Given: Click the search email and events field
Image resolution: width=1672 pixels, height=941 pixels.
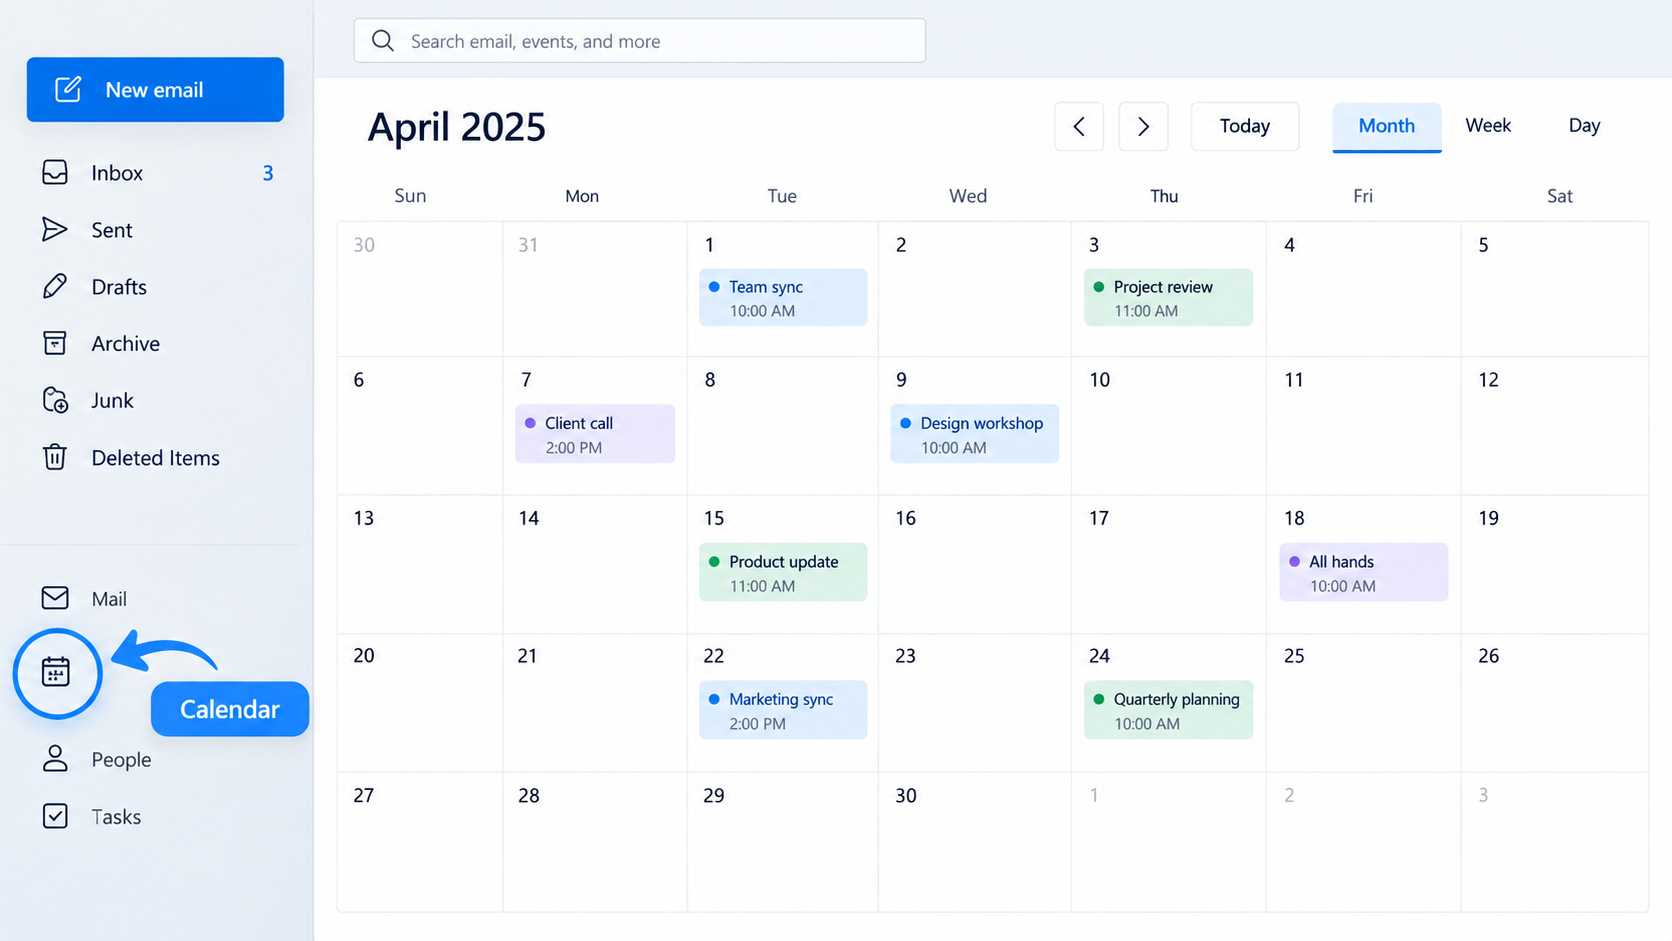Looking at the screenshot, I should pos(640,41).
